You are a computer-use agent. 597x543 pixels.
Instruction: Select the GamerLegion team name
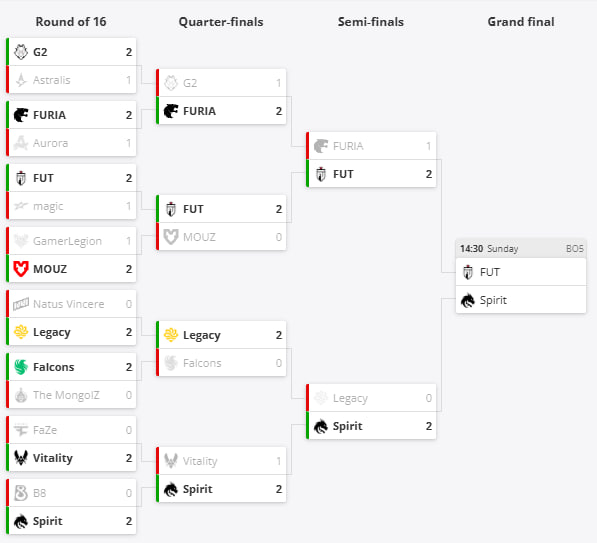point(67,241)
